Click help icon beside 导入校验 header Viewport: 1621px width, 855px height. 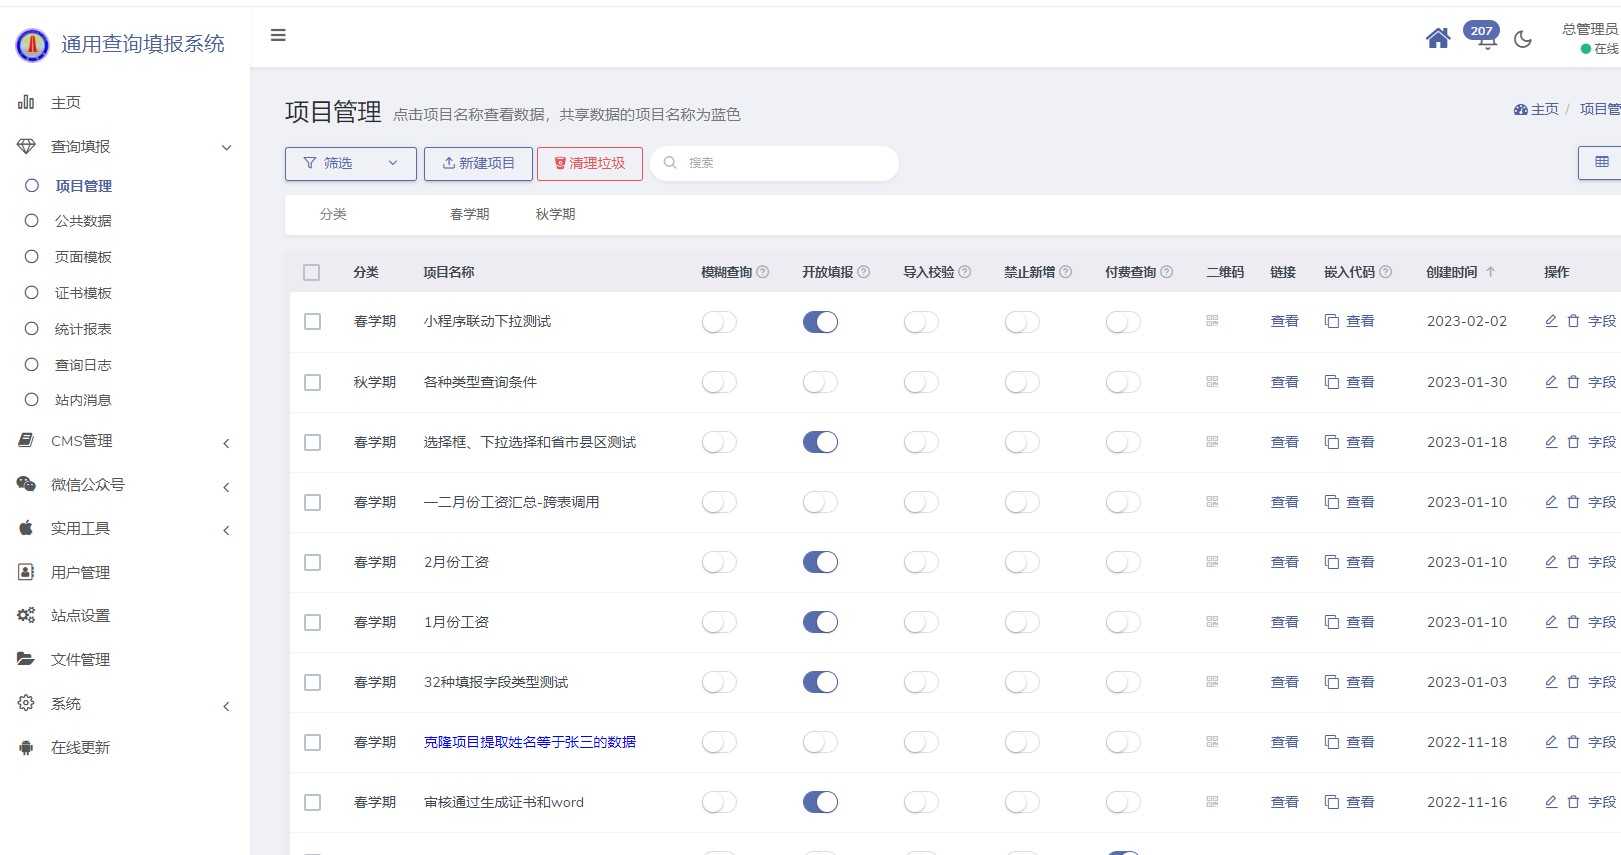965,272
